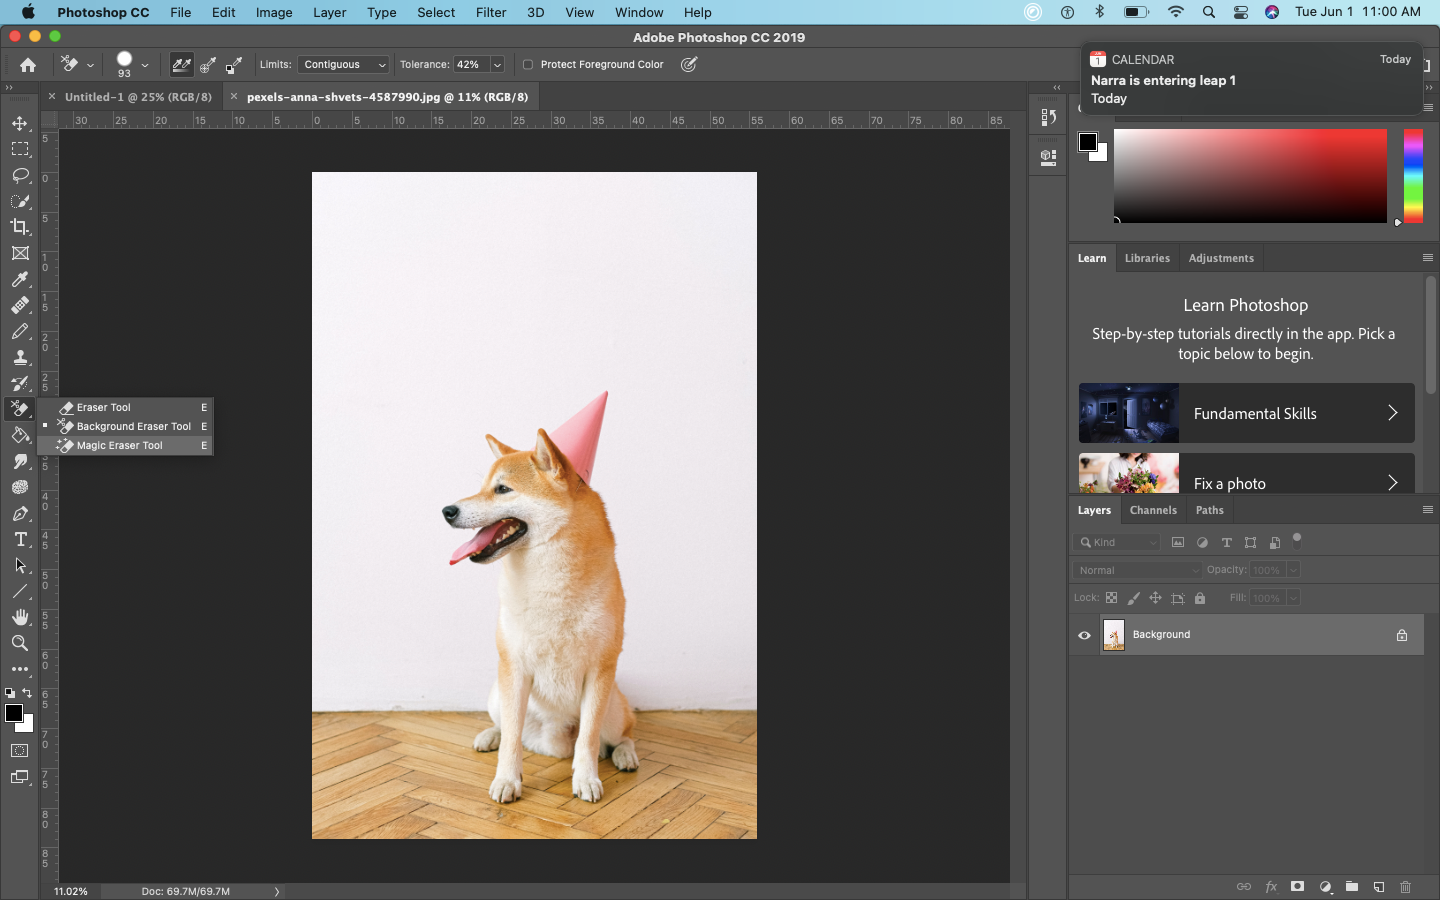Select the Crop tool
The image size is (1440, 900).
(x=20, y=227)
